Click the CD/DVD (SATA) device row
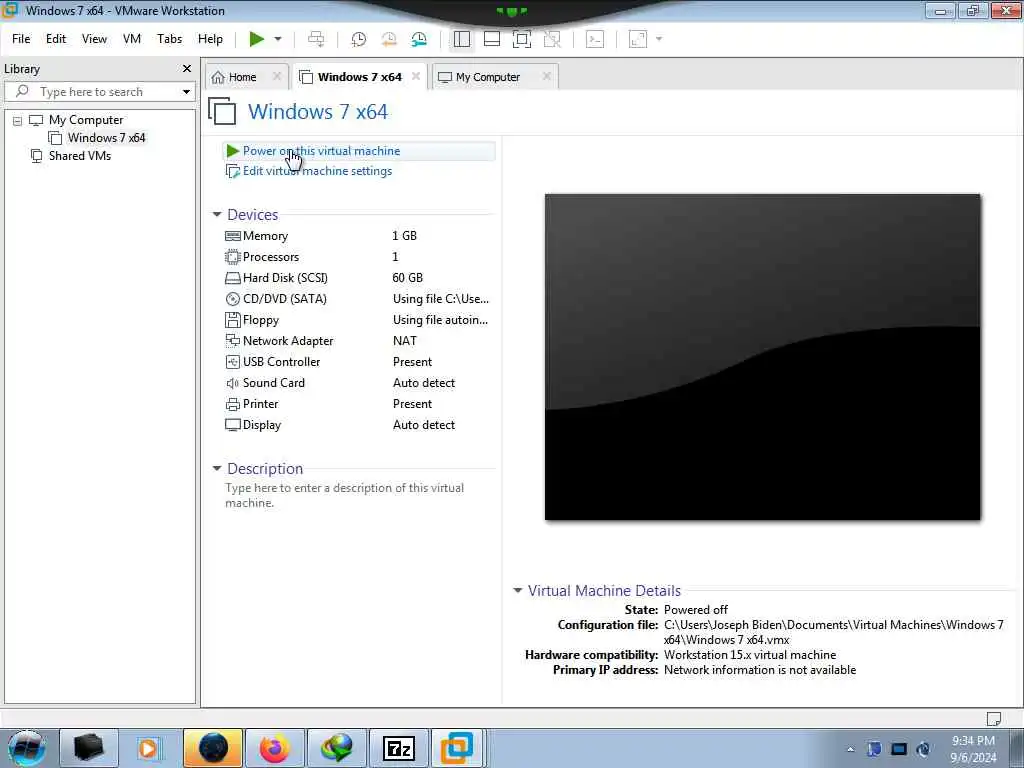 (x=357, y=299)
